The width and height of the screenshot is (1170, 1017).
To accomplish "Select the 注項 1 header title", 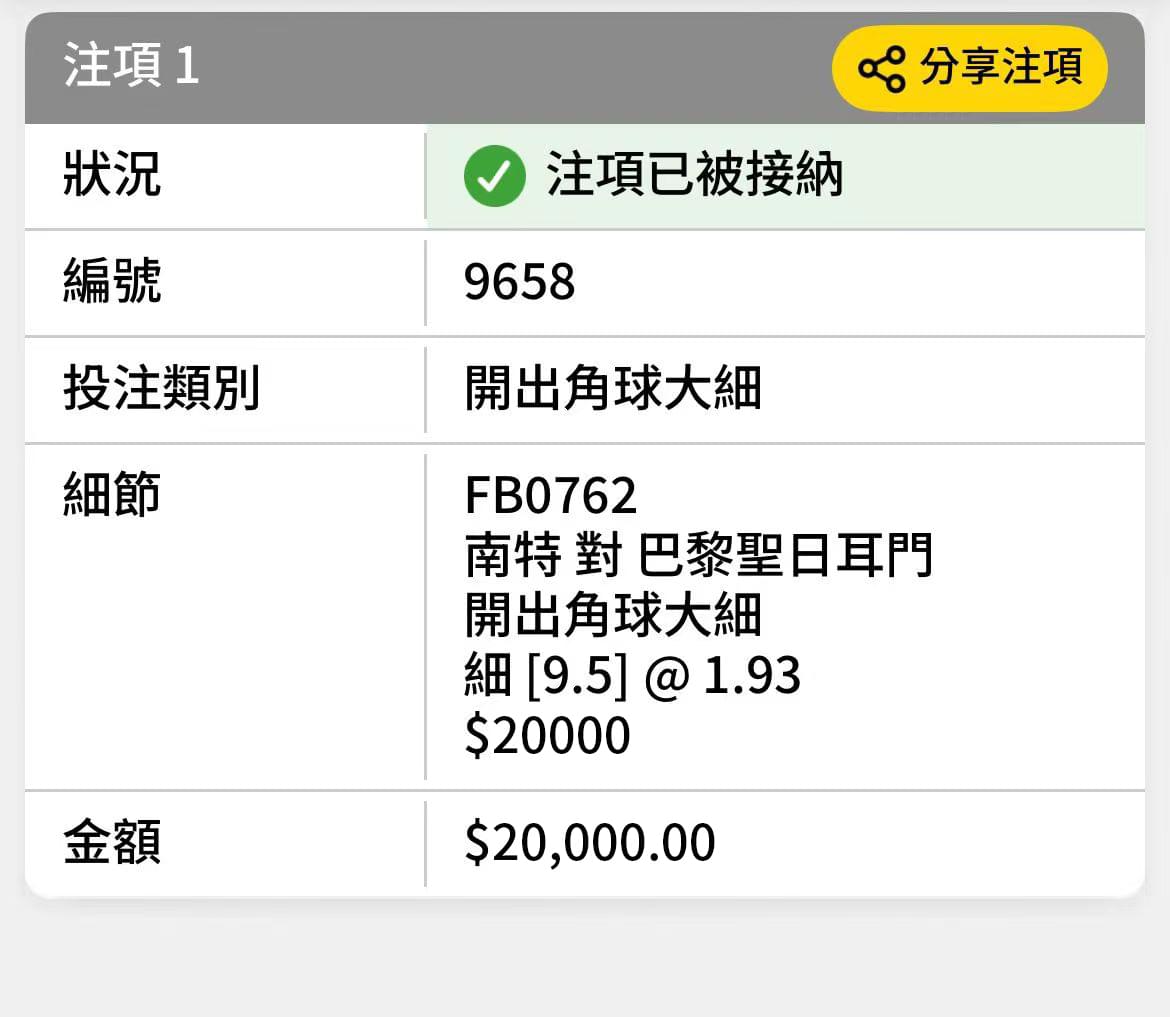I will (x=131, y=65).
